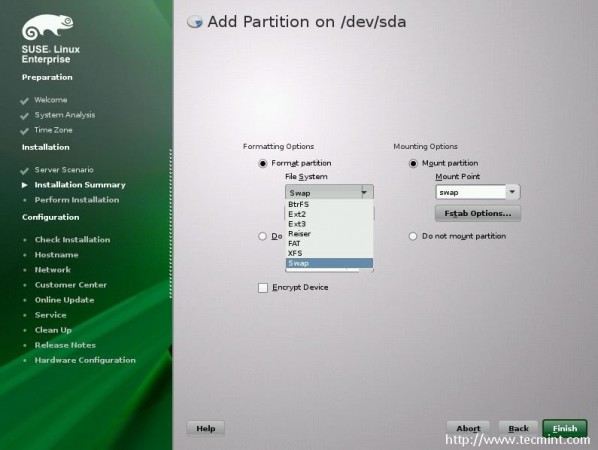Collapse the File System dropdown showing Swap
Viewport: 598px width, 450px height.
pyautogui.click(x=330, y=192)
